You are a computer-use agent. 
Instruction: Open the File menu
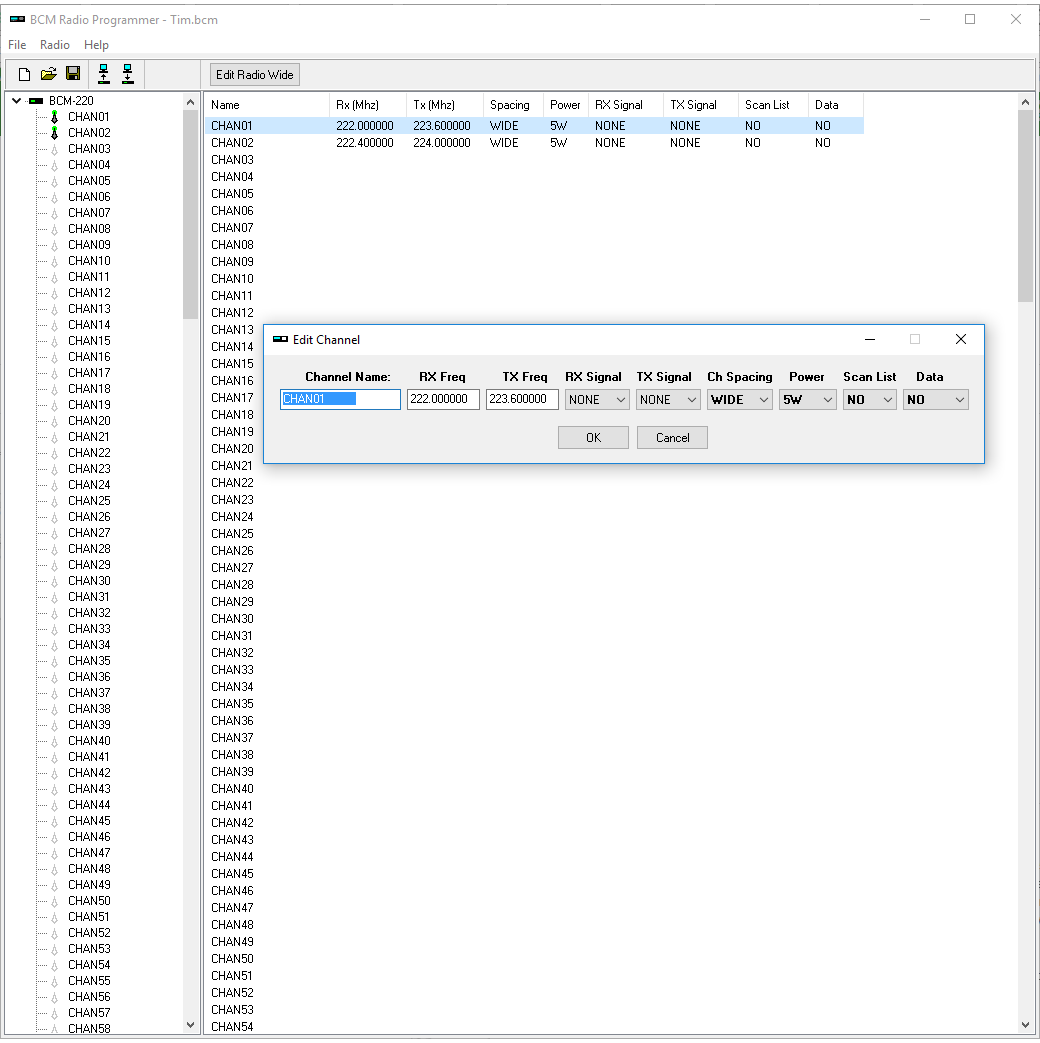click(17, 45)
